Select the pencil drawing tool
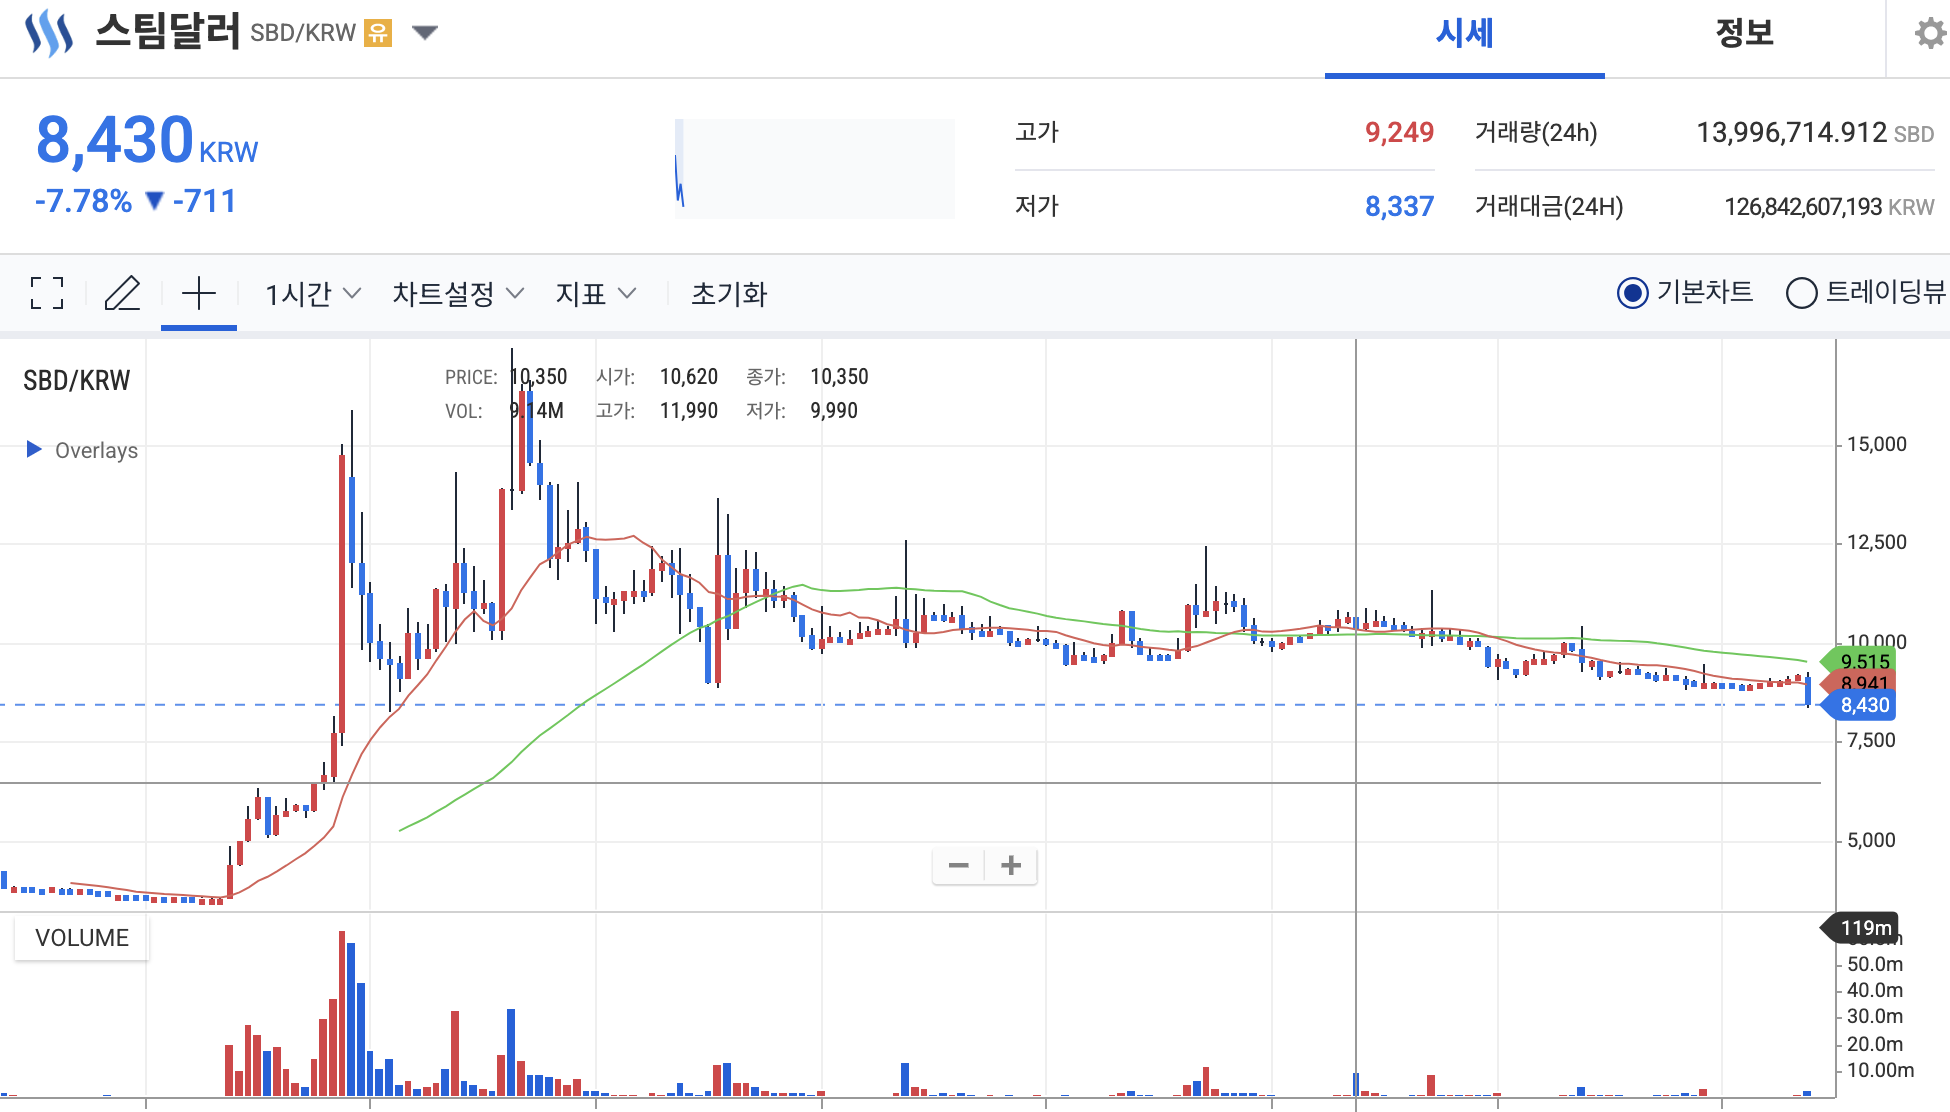Screen dimensions: 1950x1112 (x=123, y=293)
